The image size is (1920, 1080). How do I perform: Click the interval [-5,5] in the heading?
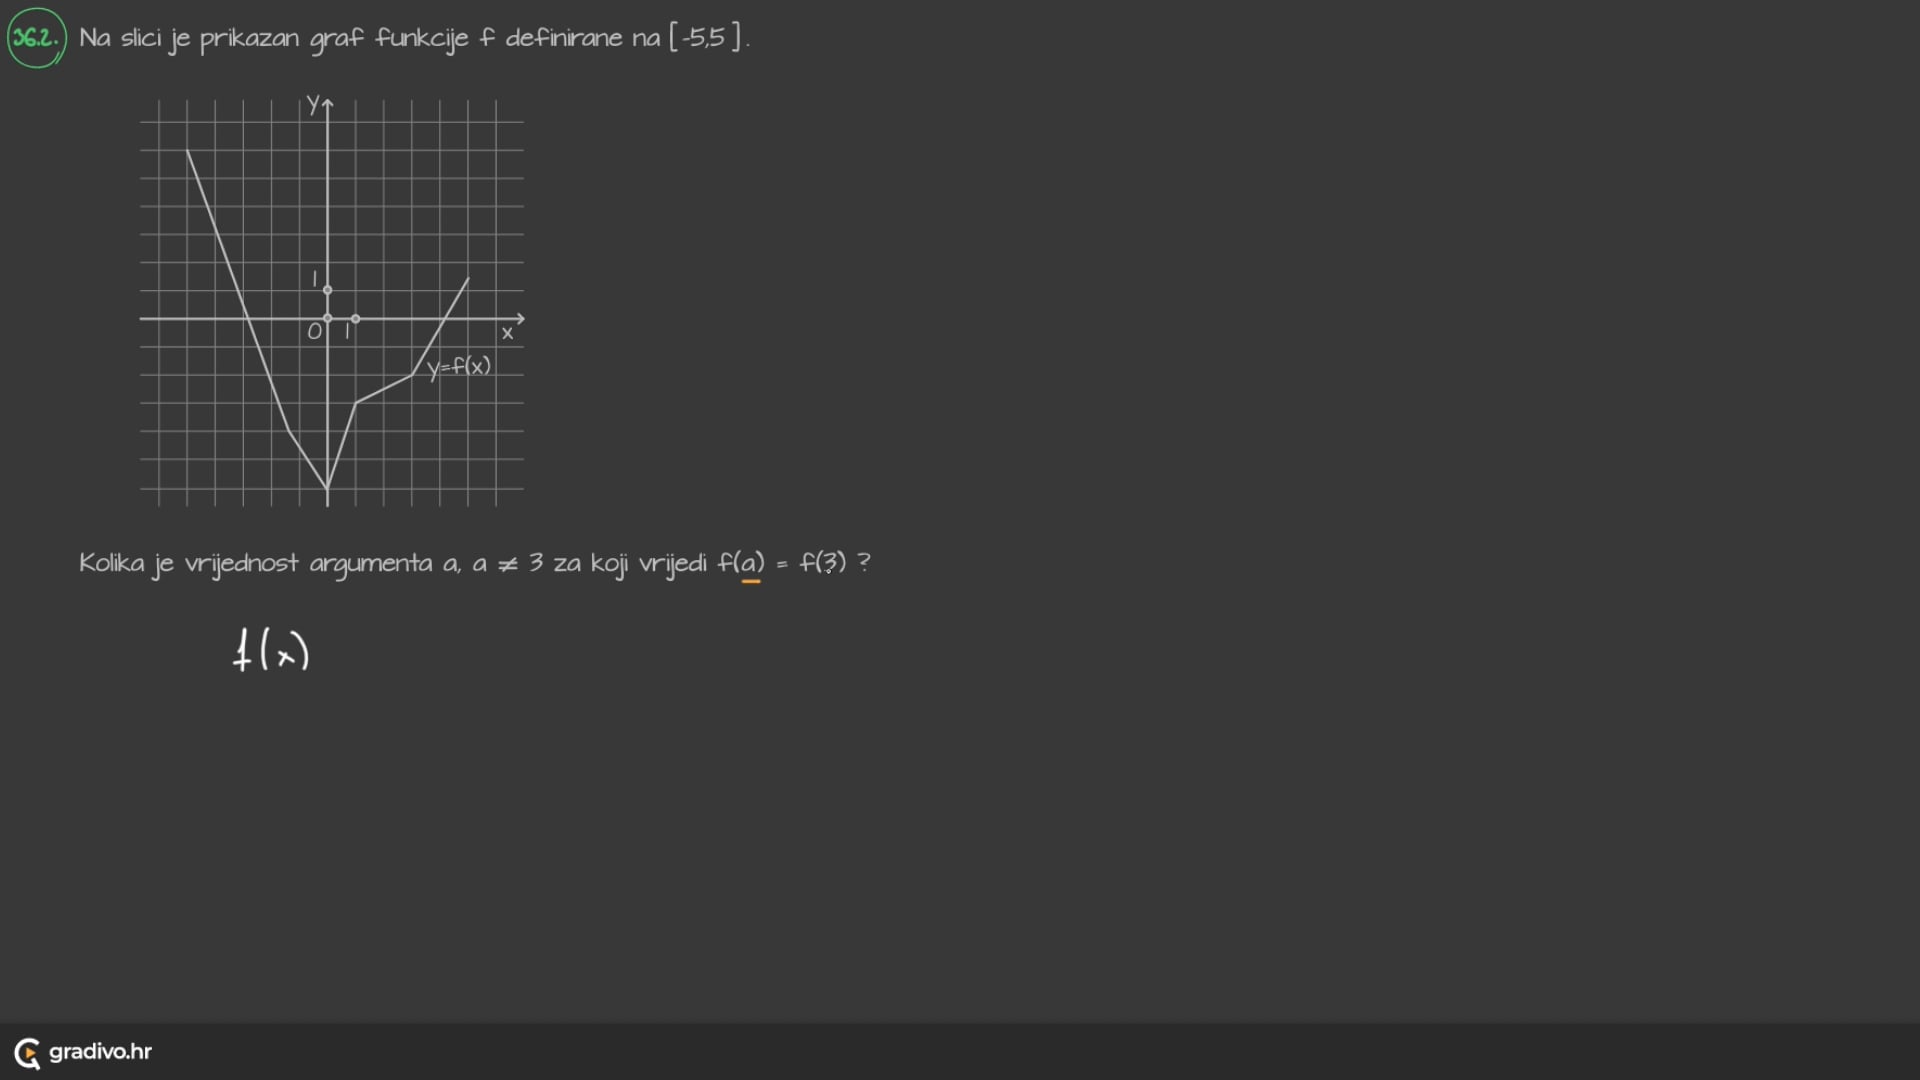(x=706, y=38)
